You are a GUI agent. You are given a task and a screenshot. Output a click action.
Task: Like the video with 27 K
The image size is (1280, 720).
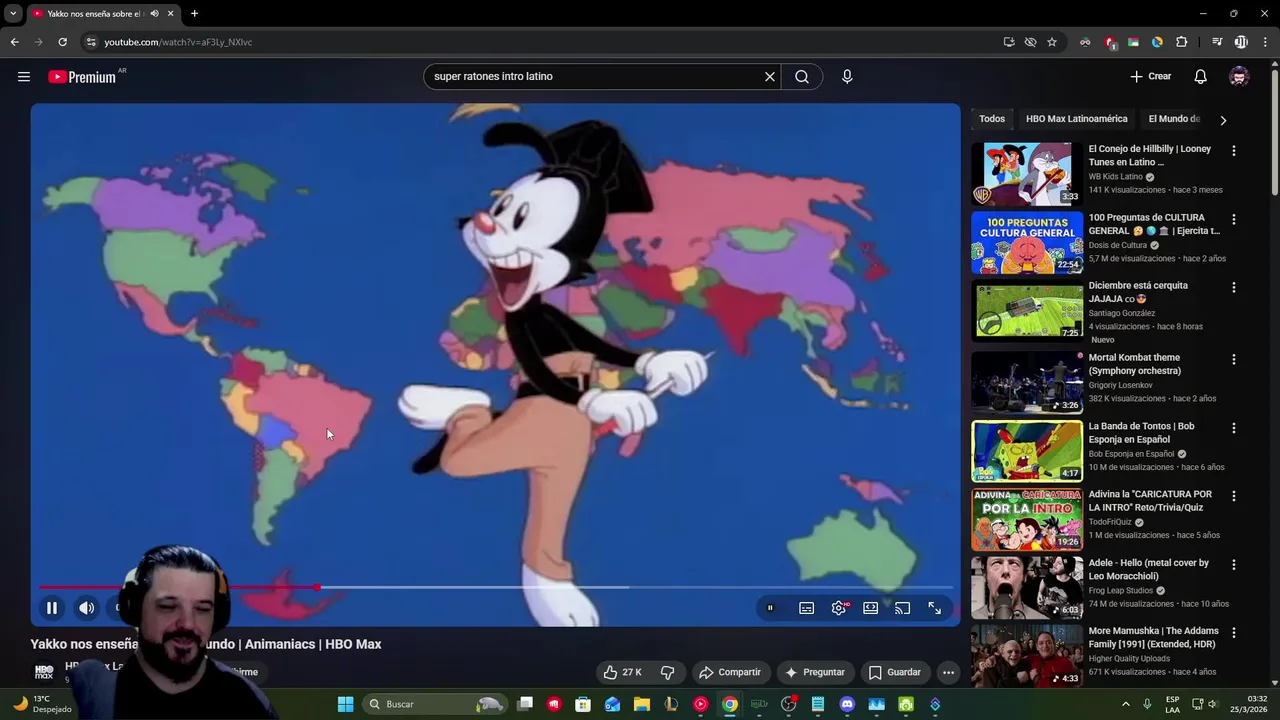(621, 672)
